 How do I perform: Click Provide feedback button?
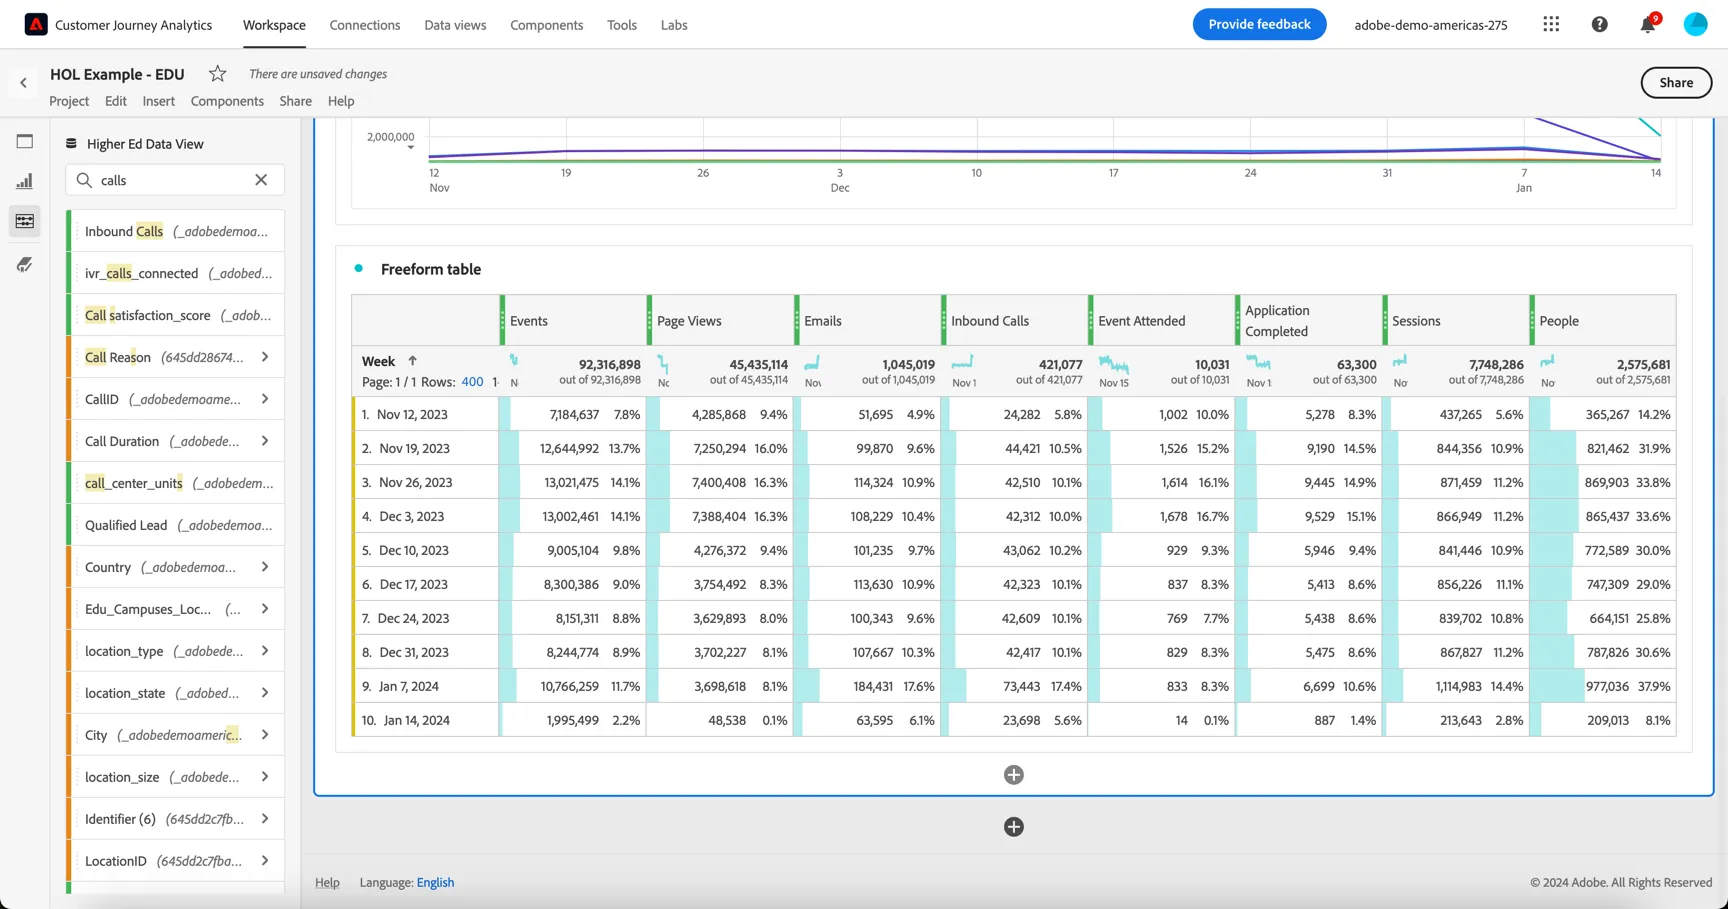1259,24
